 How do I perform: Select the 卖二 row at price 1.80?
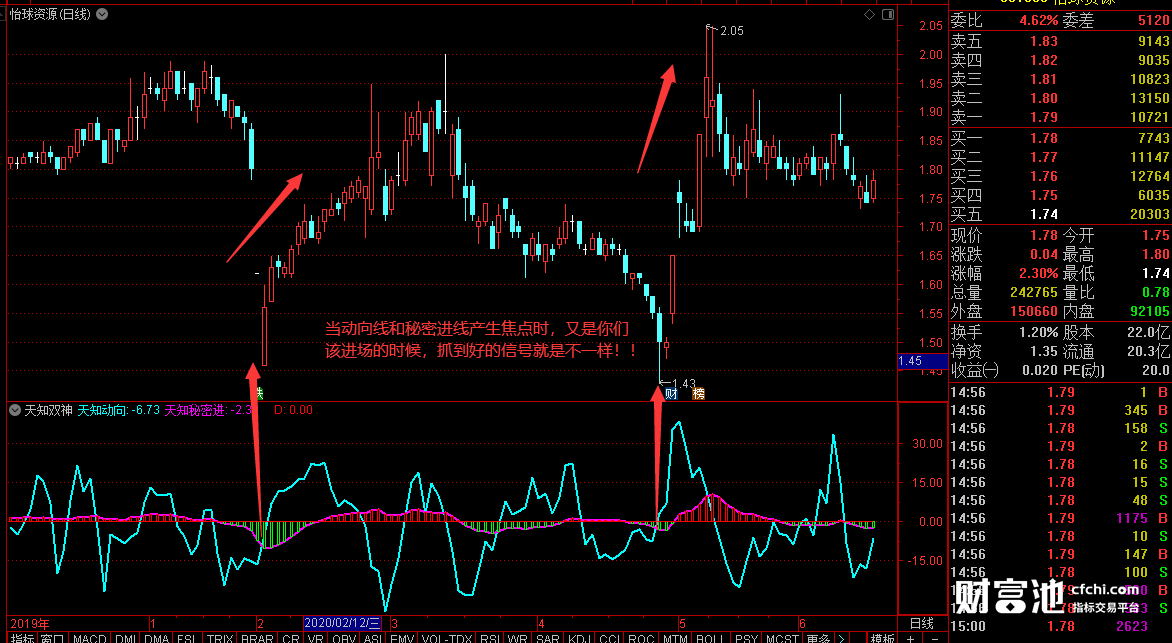coord(1060,98)
